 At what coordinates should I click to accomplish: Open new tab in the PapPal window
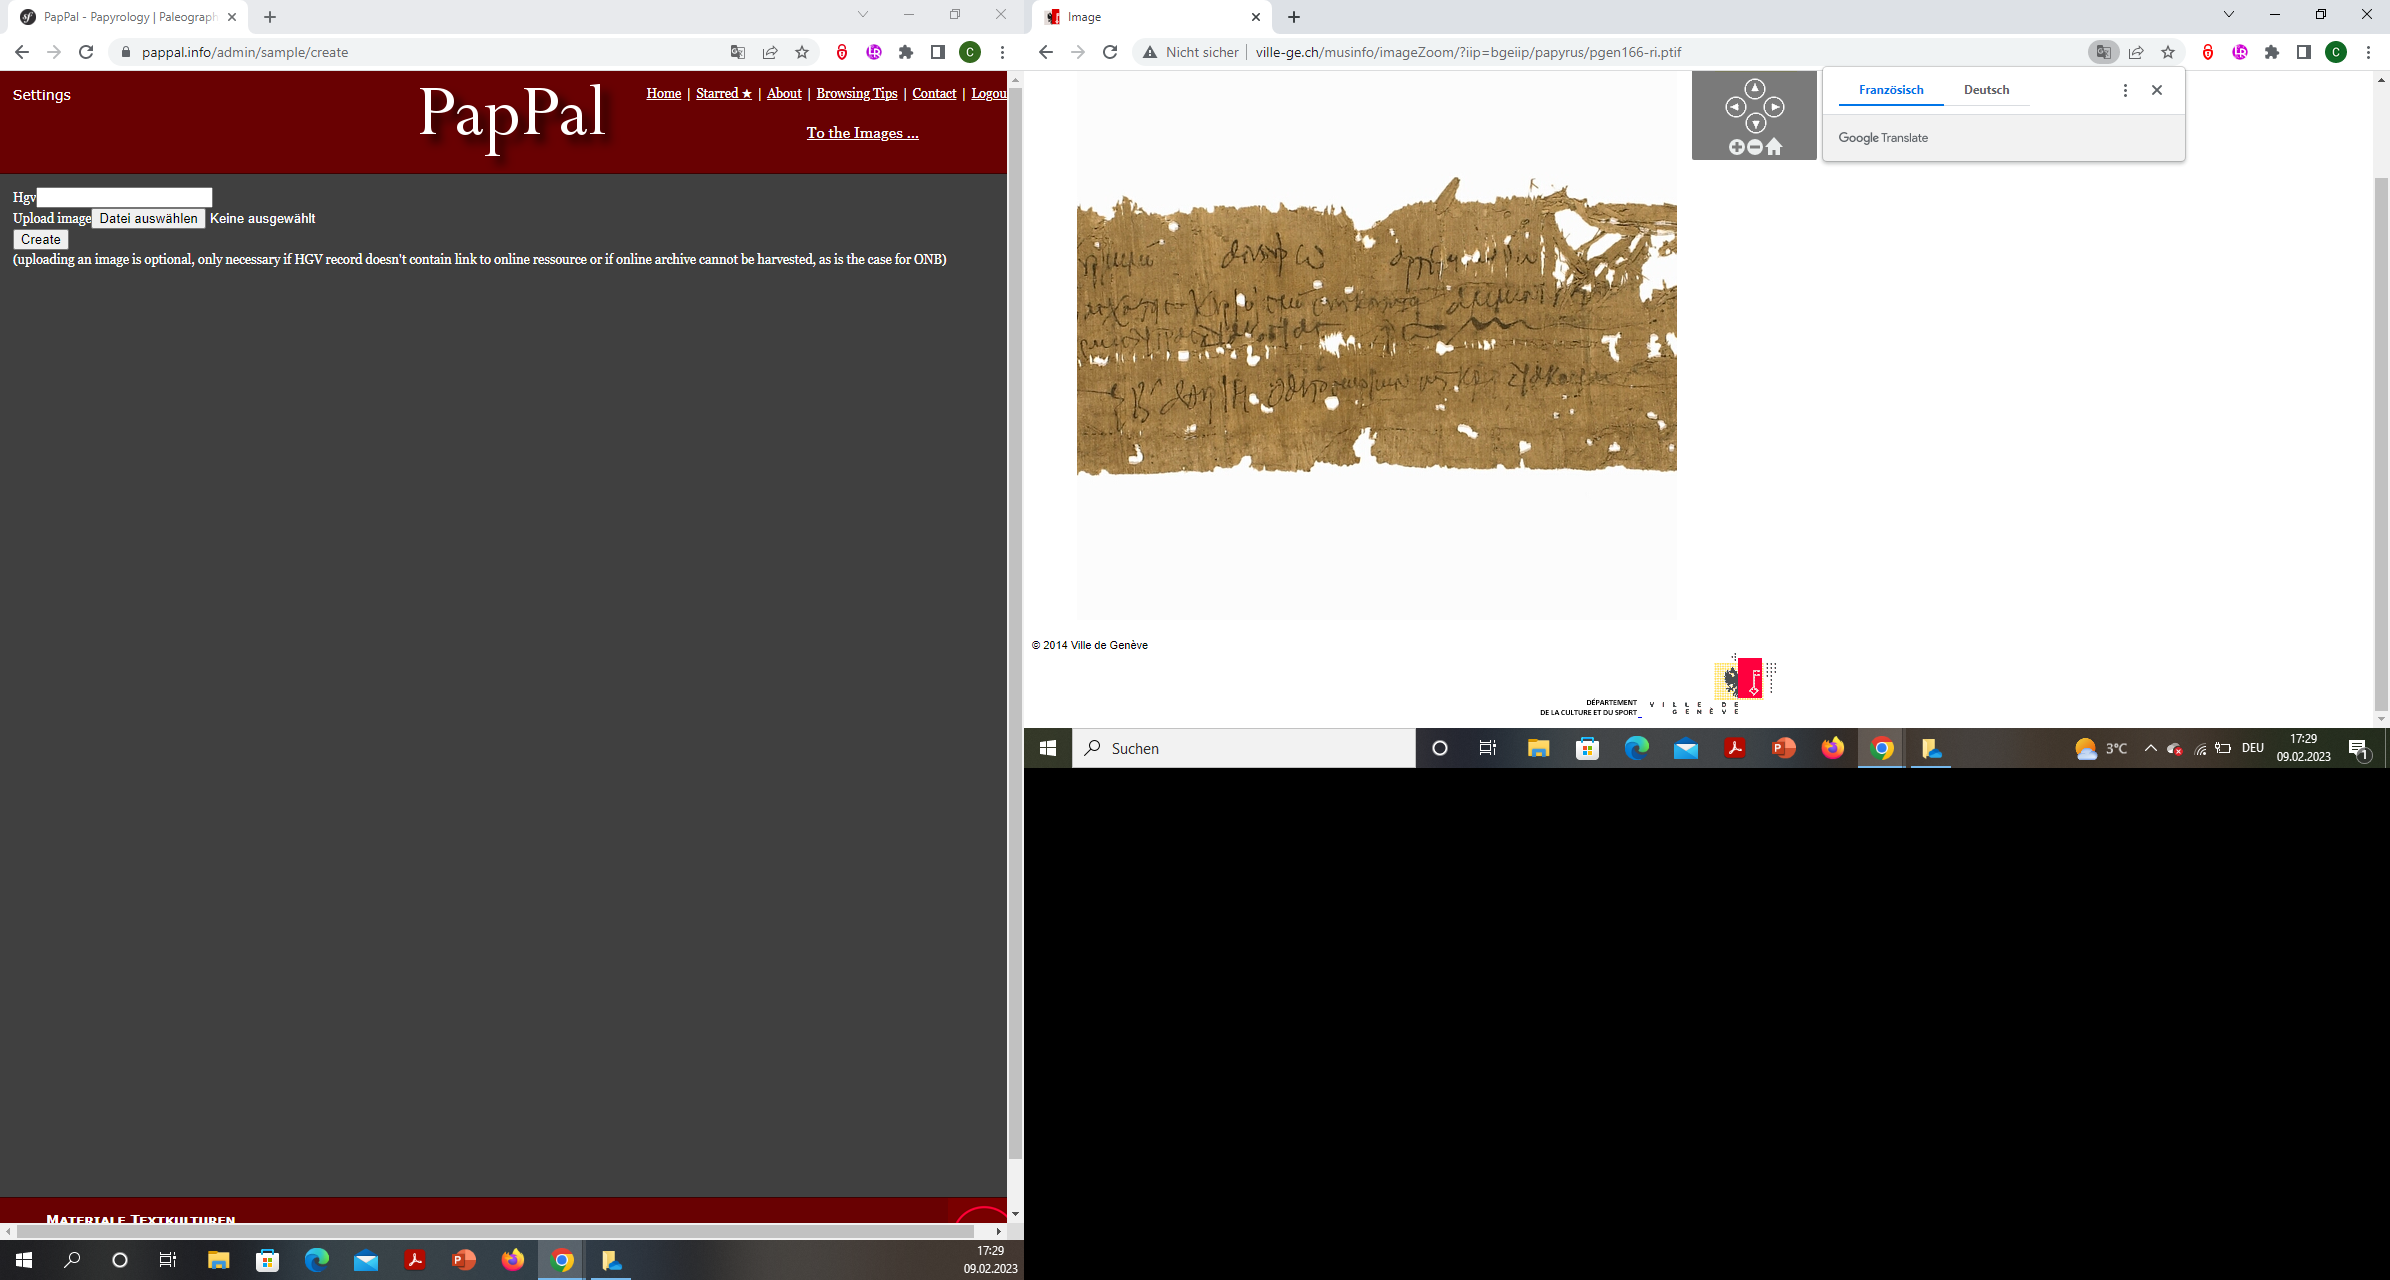[x=270, y=17]
